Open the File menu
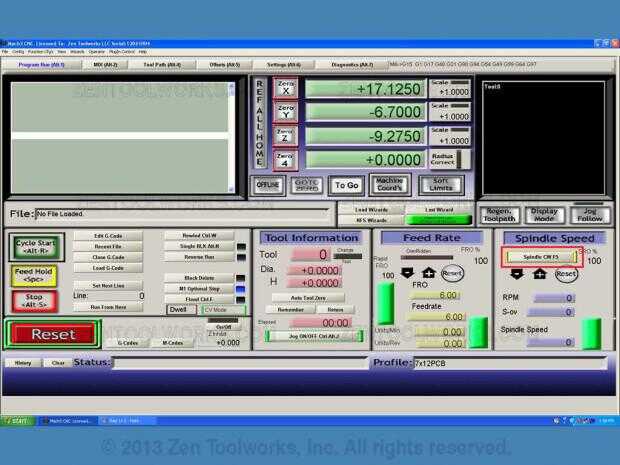 (5, 52)
